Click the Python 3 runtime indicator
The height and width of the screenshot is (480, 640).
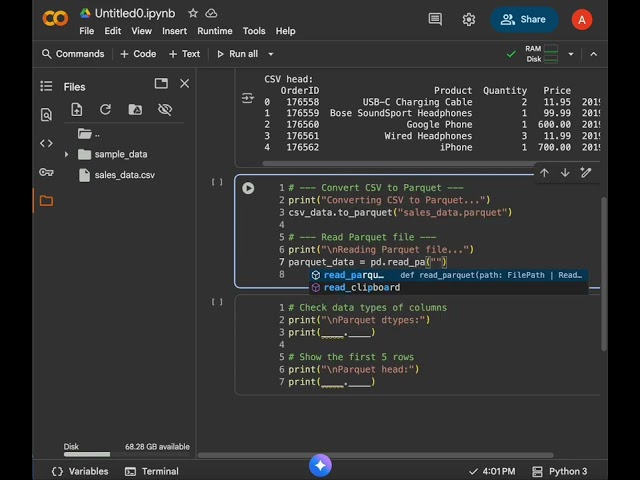tap(560, 471)
